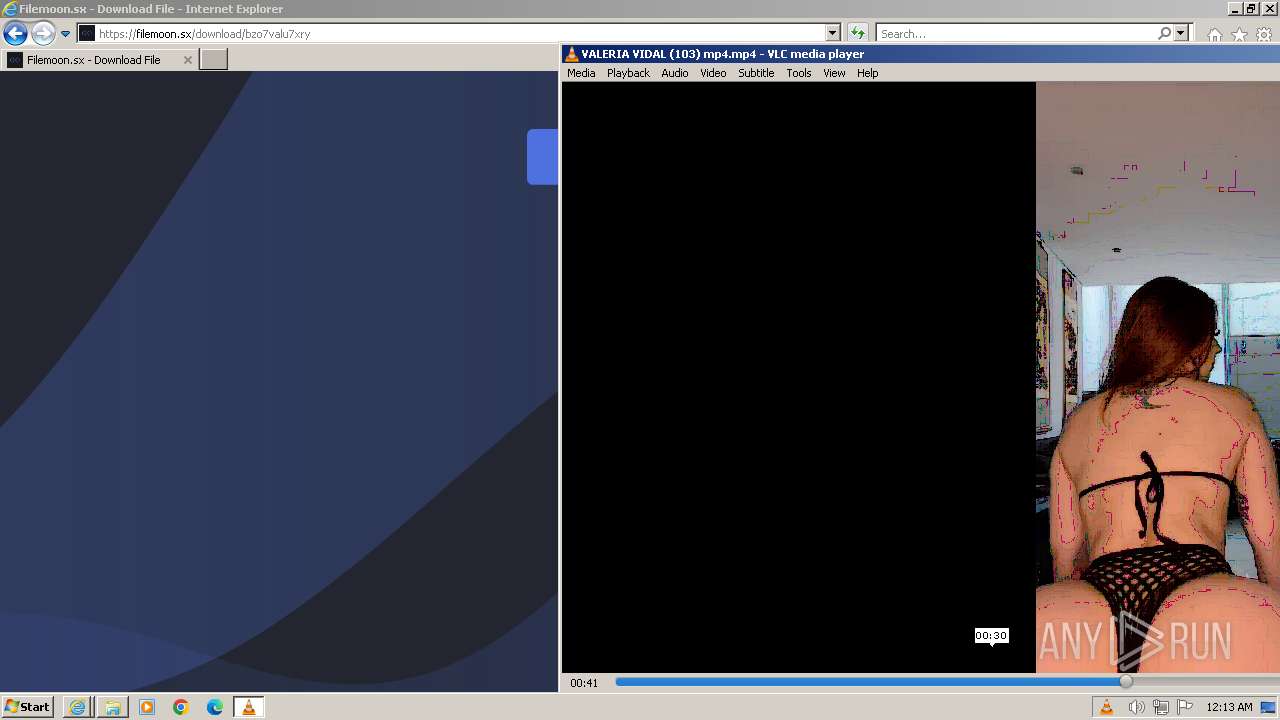Refresh the page in Internet Explorer
Viewport: 1280px width, 720px height.
tap(857, 34)
